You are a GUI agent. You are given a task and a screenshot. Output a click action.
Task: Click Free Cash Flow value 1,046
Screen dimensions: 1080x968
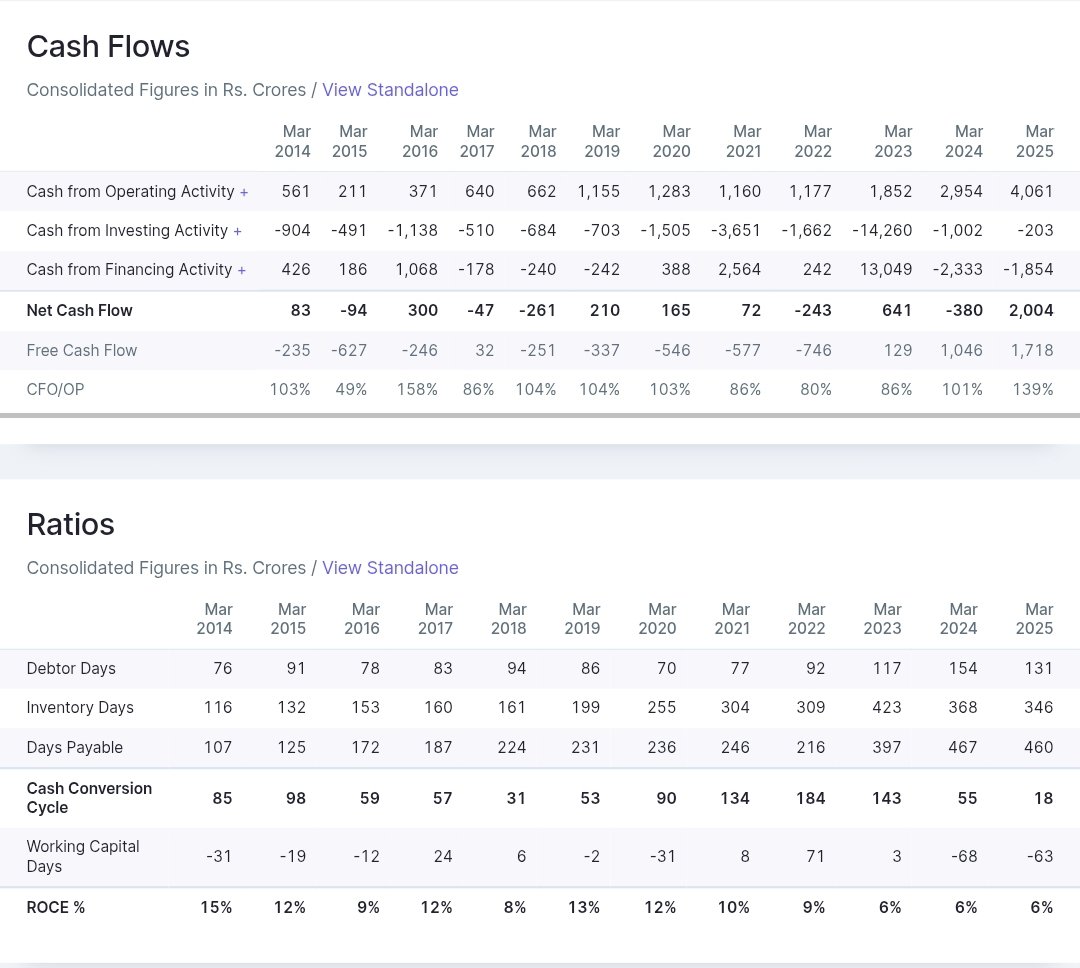(962, 351)
